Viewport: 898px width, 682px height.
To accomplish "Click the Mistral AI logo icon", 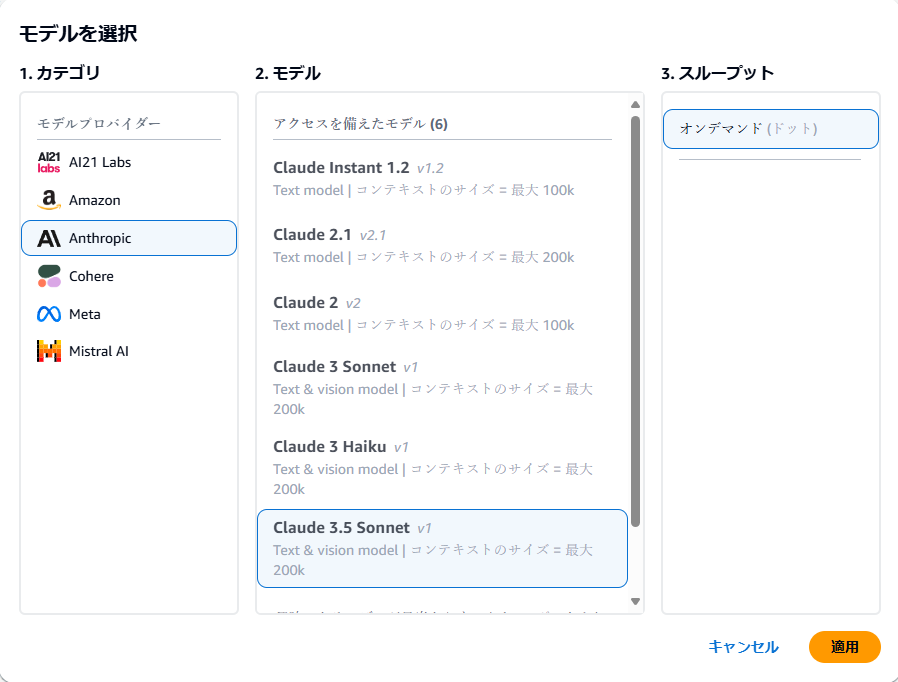I will [49, 351].
